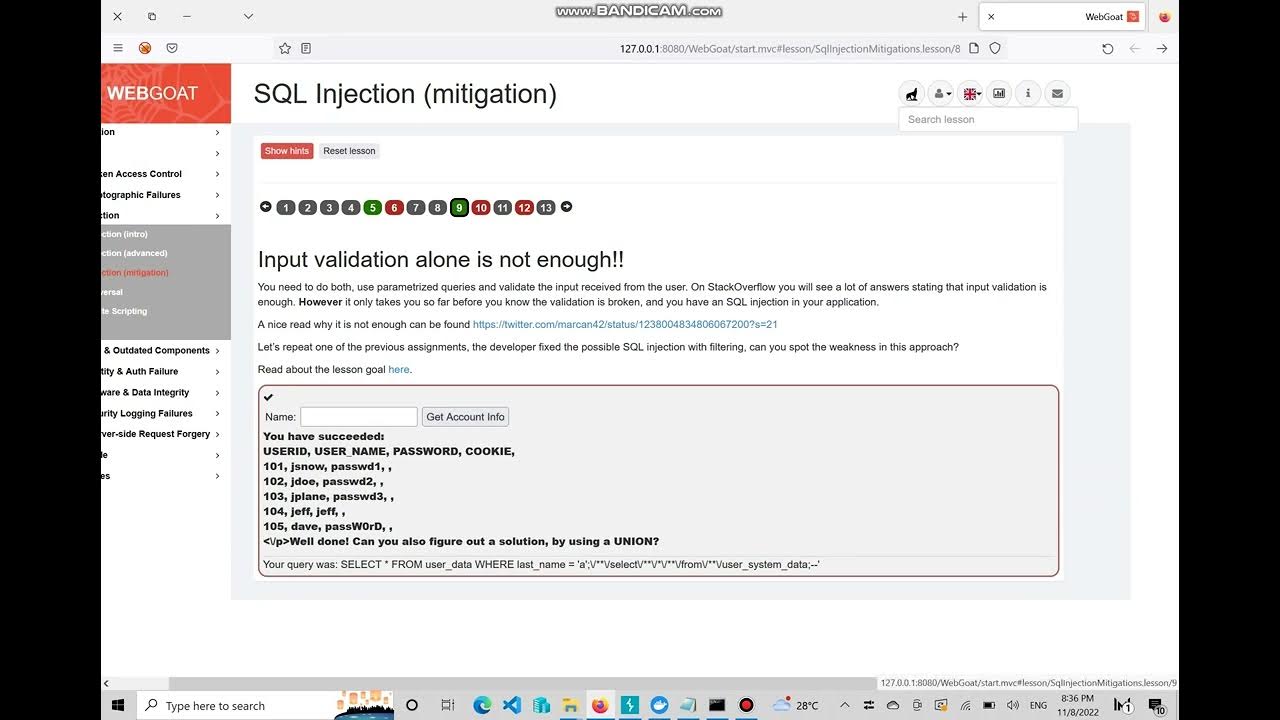Open red lesson page 6
The width and height of the screenshot is (1280, 720).
[x=394, y=208]
